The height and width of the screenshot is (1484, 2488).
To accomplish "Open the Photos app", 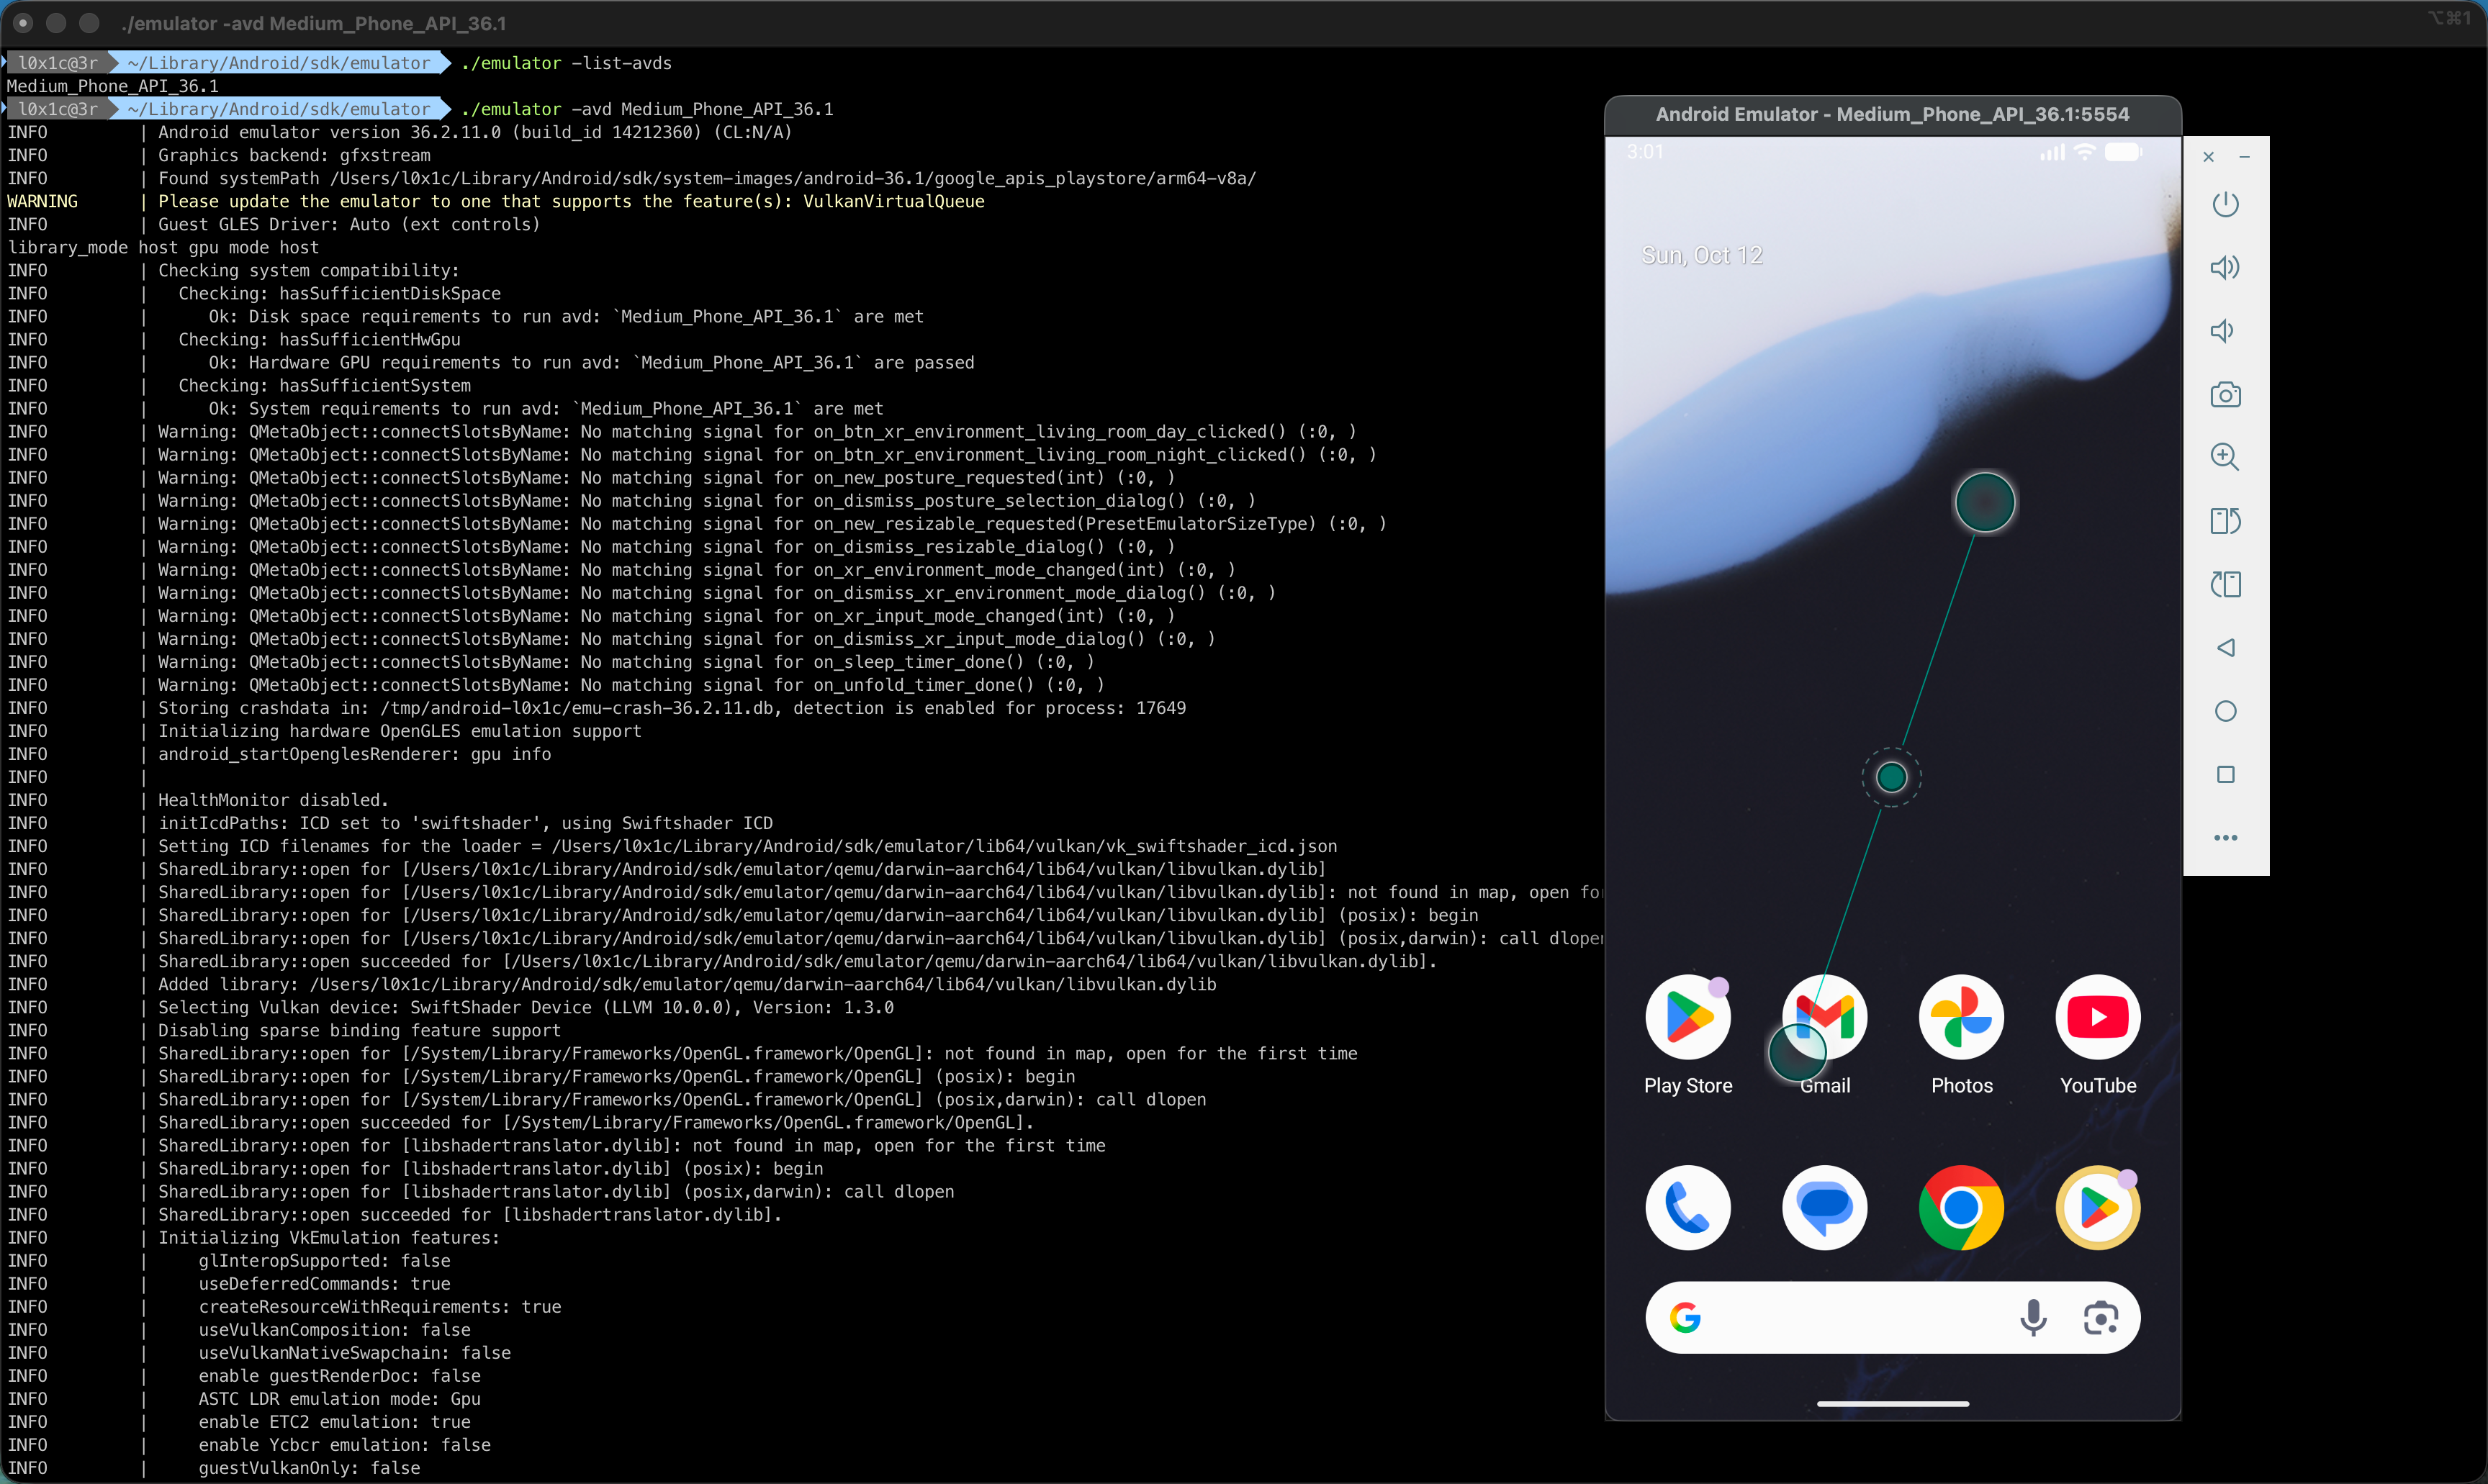I will tap(1960, 1018).
